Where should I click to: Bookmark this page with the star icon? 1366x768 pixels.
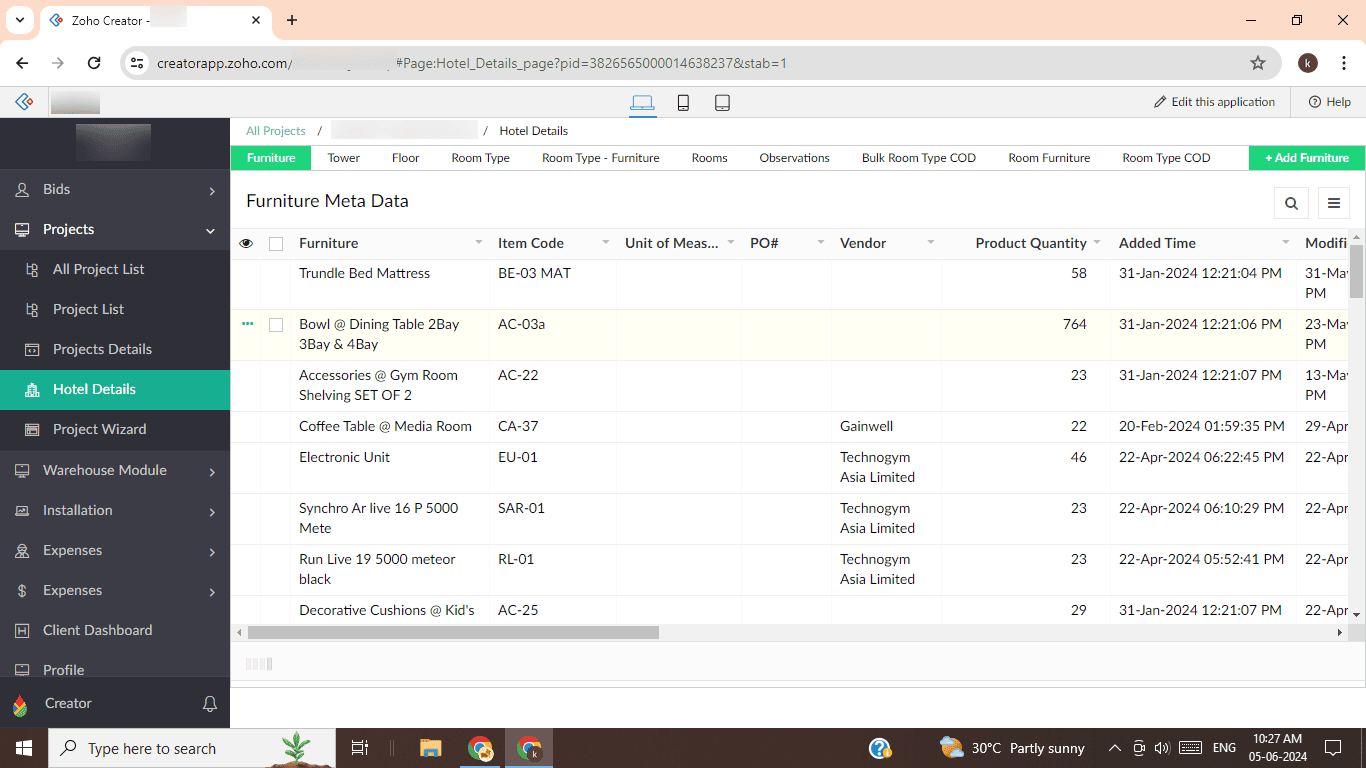tap(1258, 63)
